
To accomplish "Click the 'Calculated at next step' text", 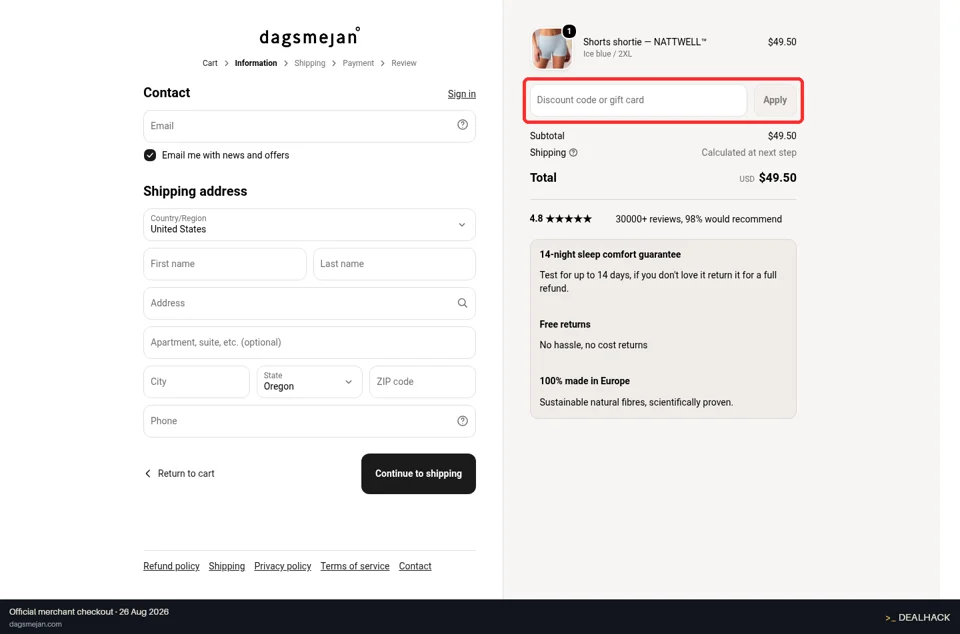I will [749, 152].
